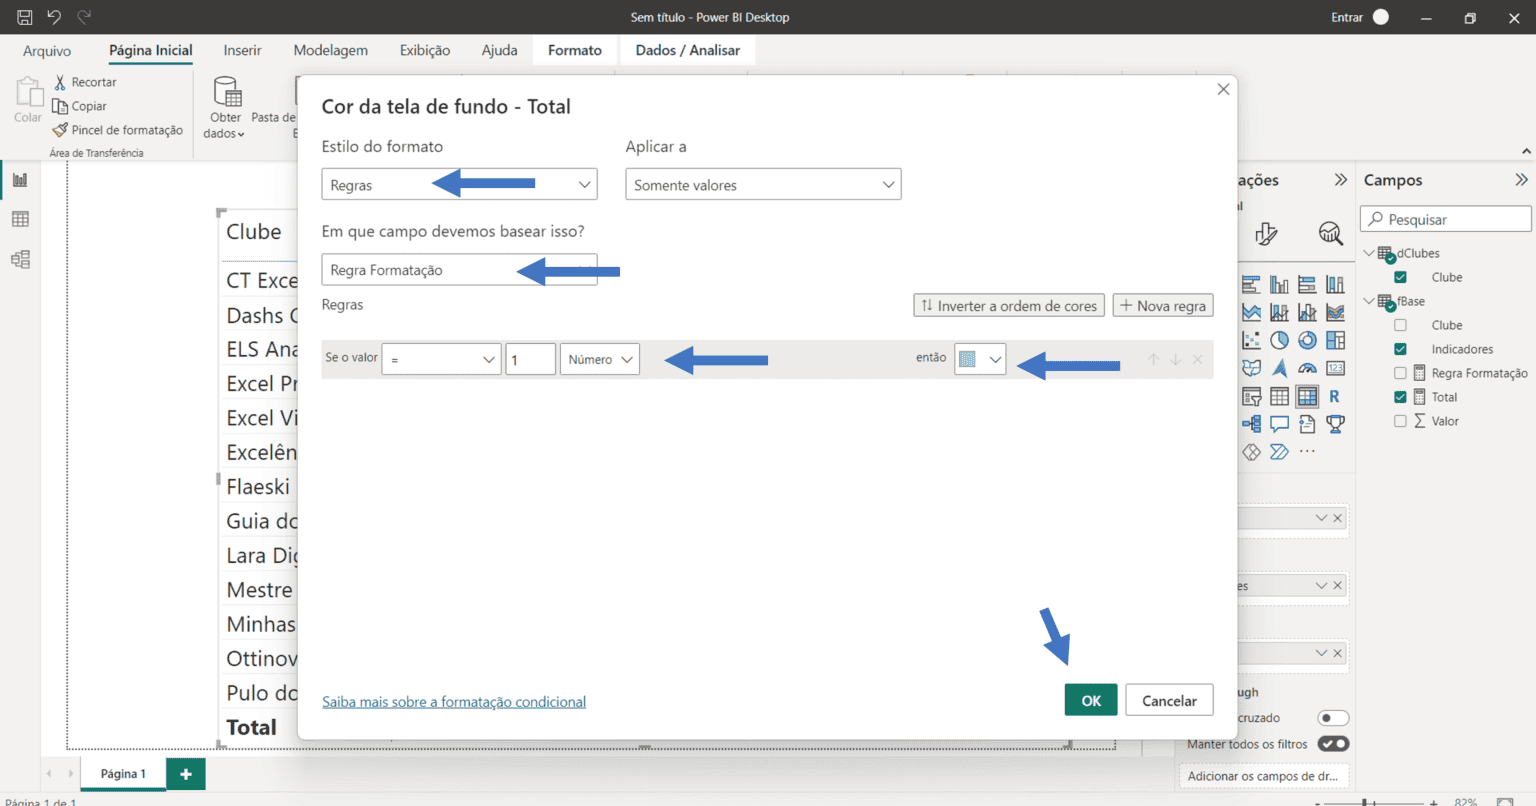Click the value input containing 1
This screenshot has height=806, width=1536.
[530, 359]
